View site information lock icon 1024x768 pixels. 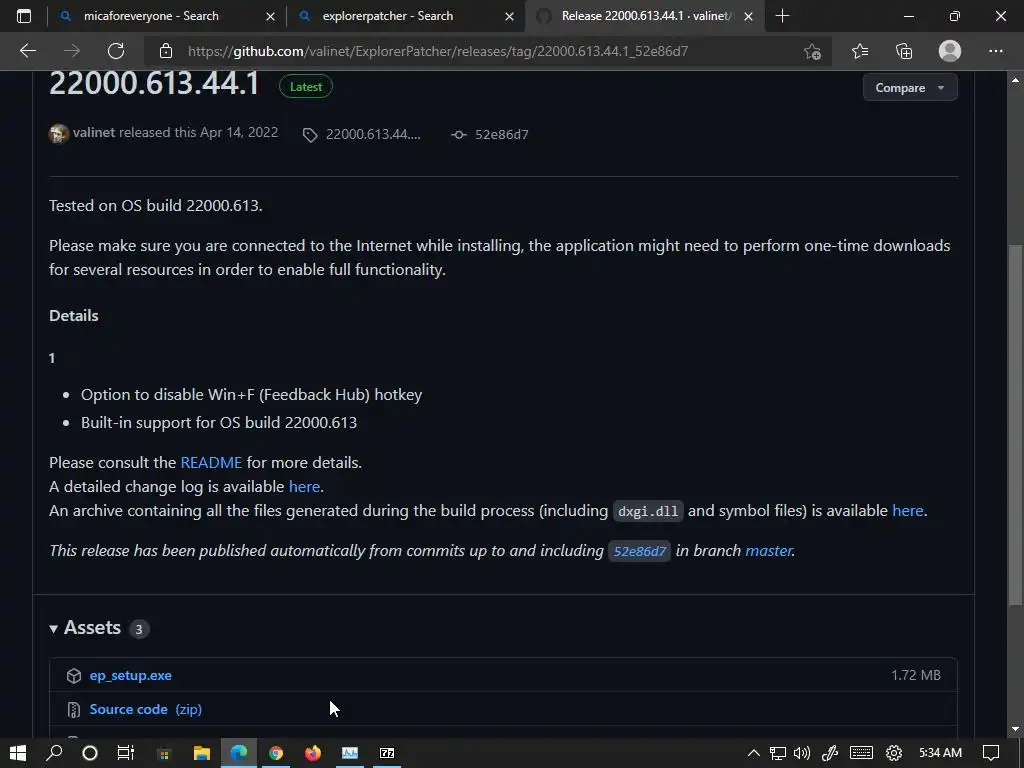point(166,51)
